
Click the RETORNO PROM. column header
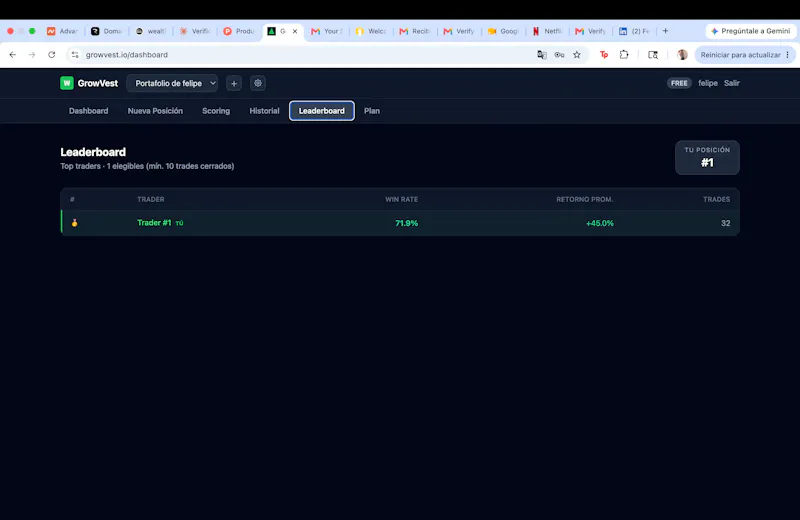585,200
